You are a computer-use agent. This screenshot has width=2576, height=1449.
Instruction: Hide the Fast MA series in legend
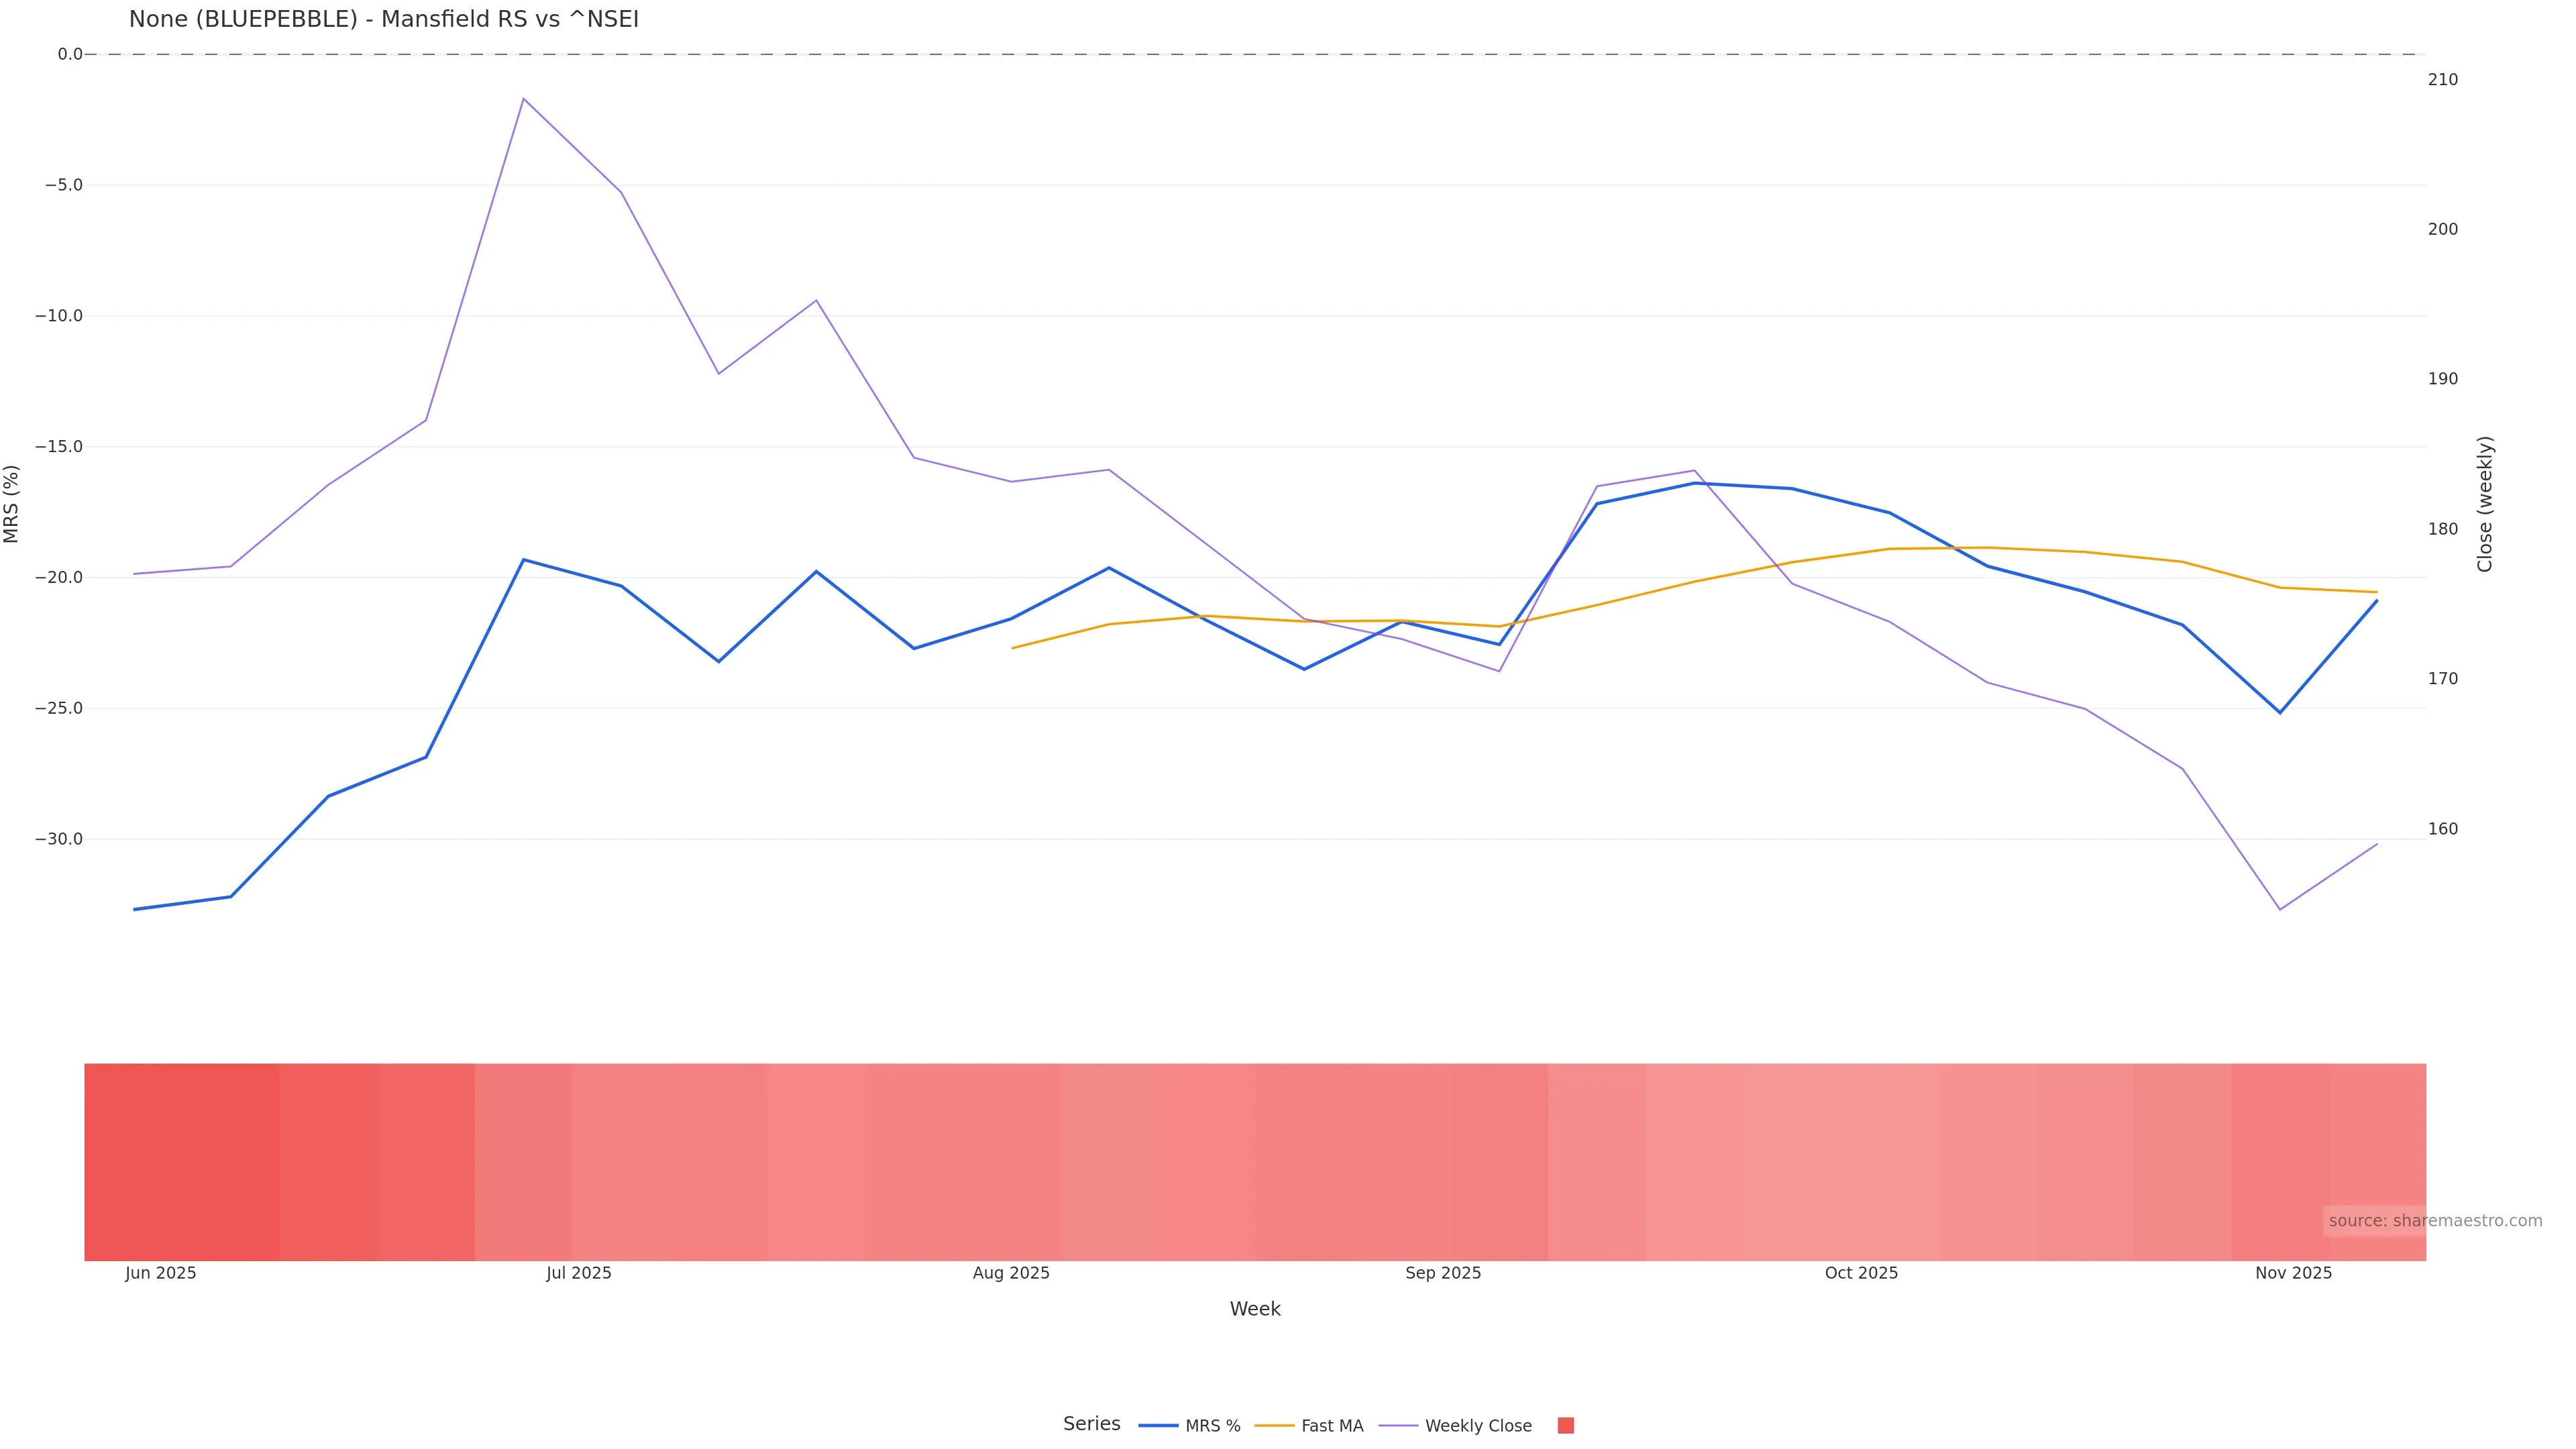1331,1426
